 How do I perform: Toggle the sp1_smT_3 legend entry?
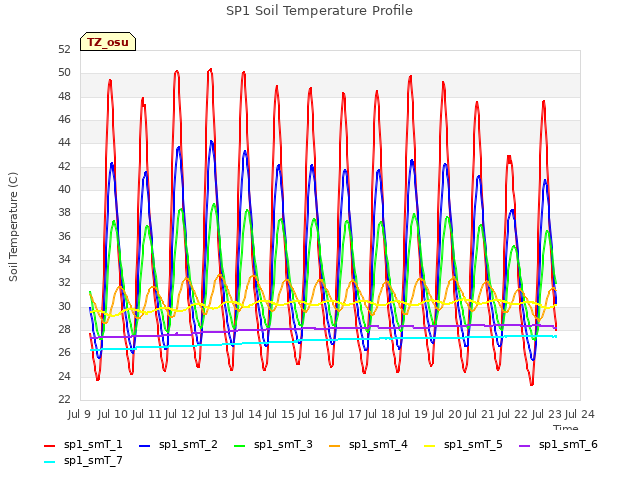tap(273, 445)
